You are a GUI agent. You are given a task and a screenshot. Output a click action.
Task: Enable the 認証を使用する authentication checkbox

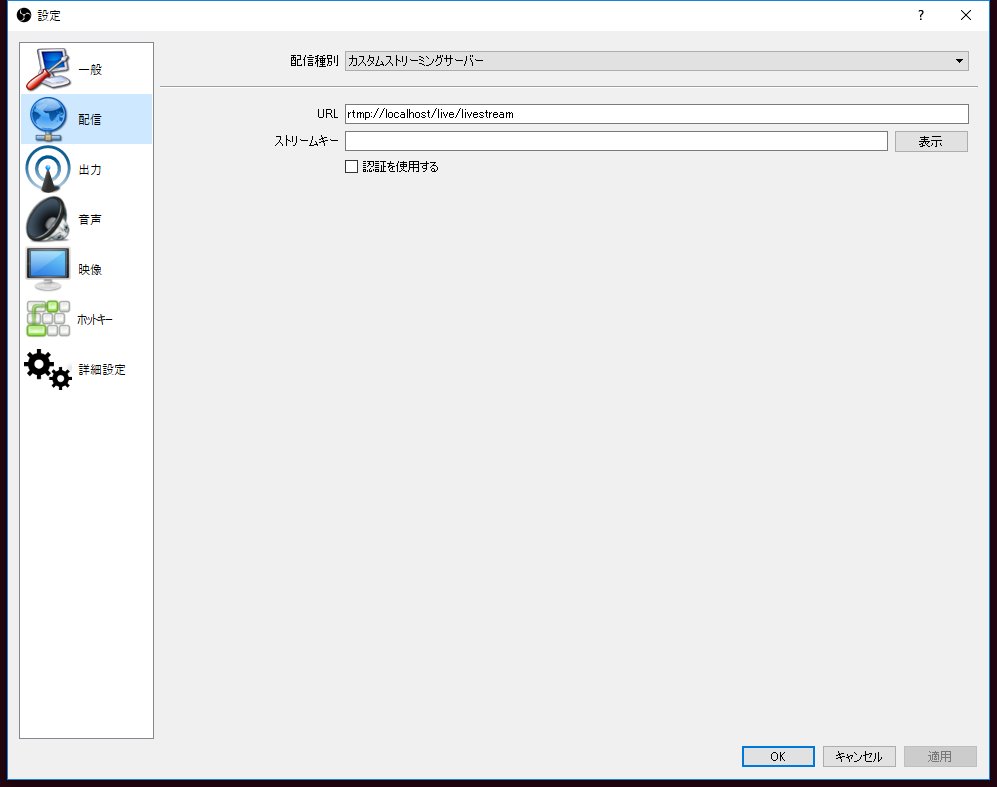click(x=351, y=166)
